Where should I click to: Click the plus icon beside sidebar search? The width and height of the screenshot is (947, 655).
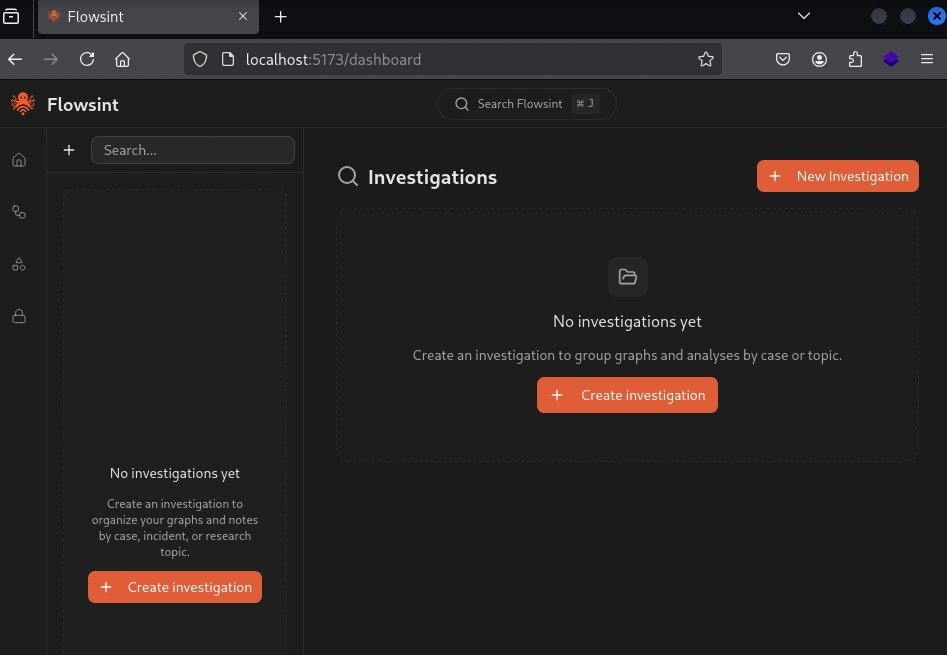click(x=69, y=150)
